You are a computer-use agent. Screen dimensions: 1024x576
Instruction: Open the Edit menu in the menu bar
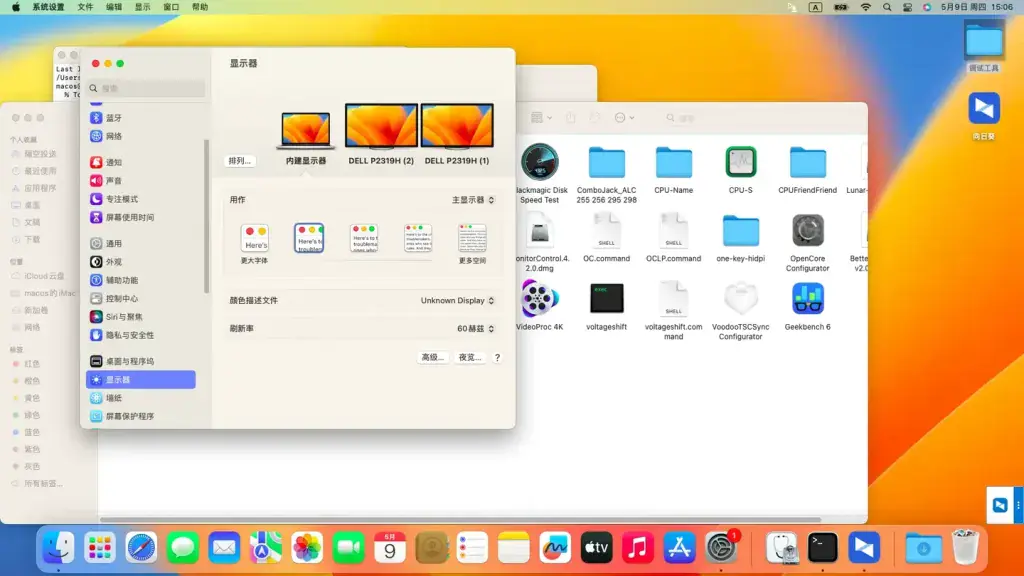[114, 7]
